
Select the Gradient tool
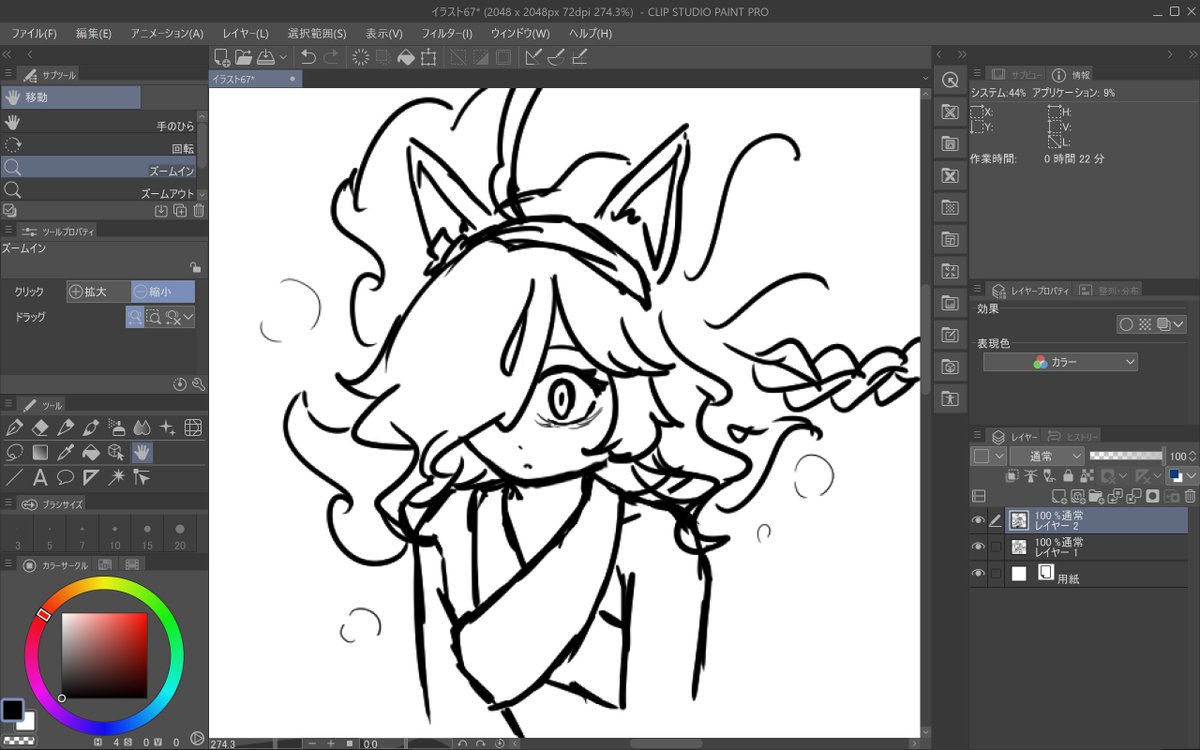click(x=40, y=452)
